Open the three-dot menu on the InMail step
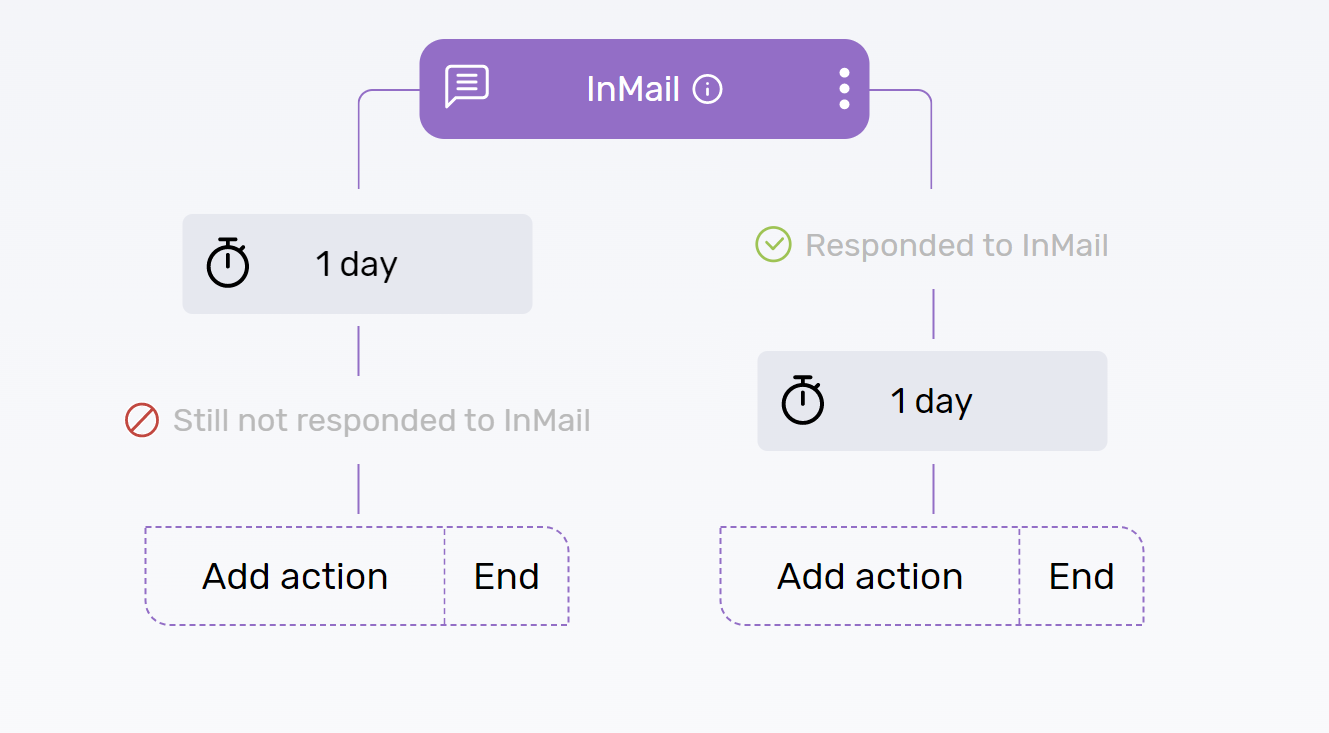This screenshot has height=733, width=1329. coord(842,89)
